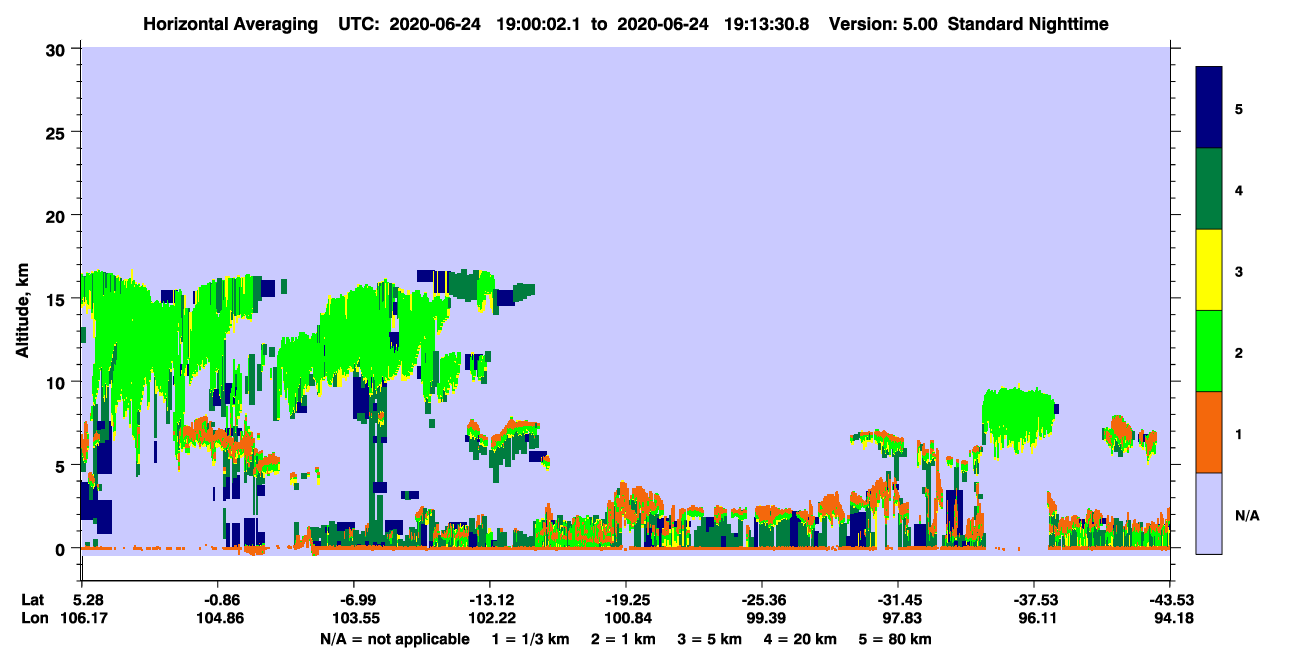Click the '4 = 20 km' footnote entry

[802, 639]
